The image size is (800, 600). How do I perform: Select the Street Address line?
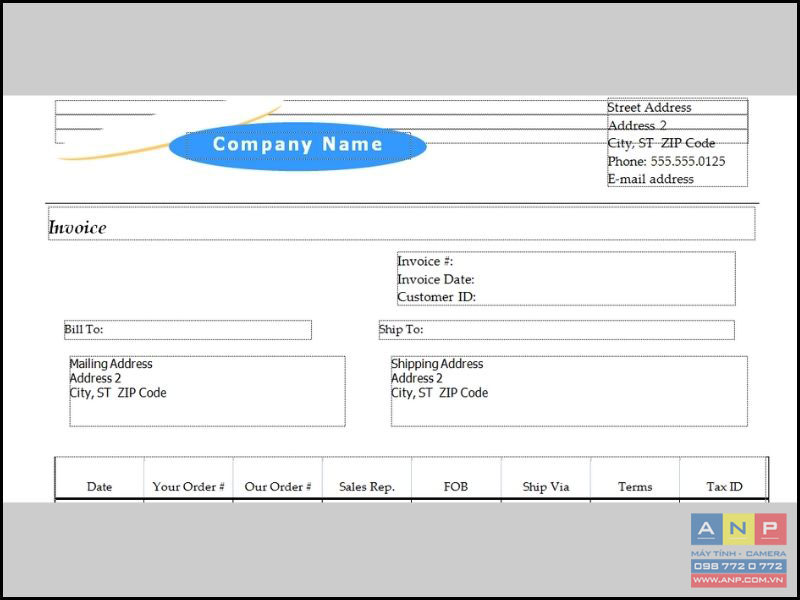(649, 108)
